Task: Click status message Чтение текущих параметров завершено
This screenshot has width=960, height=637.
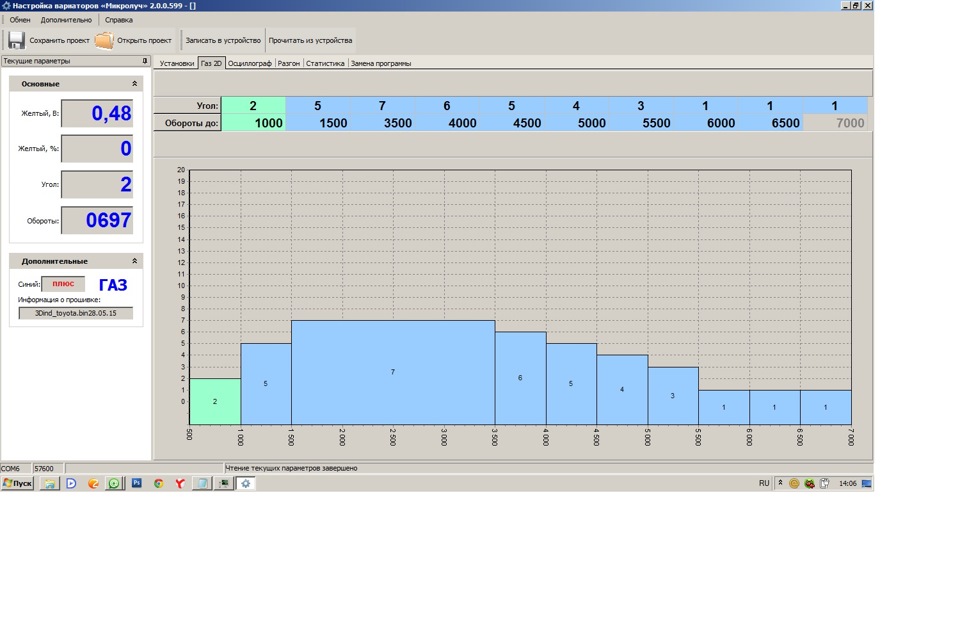Action: [291, 469]
